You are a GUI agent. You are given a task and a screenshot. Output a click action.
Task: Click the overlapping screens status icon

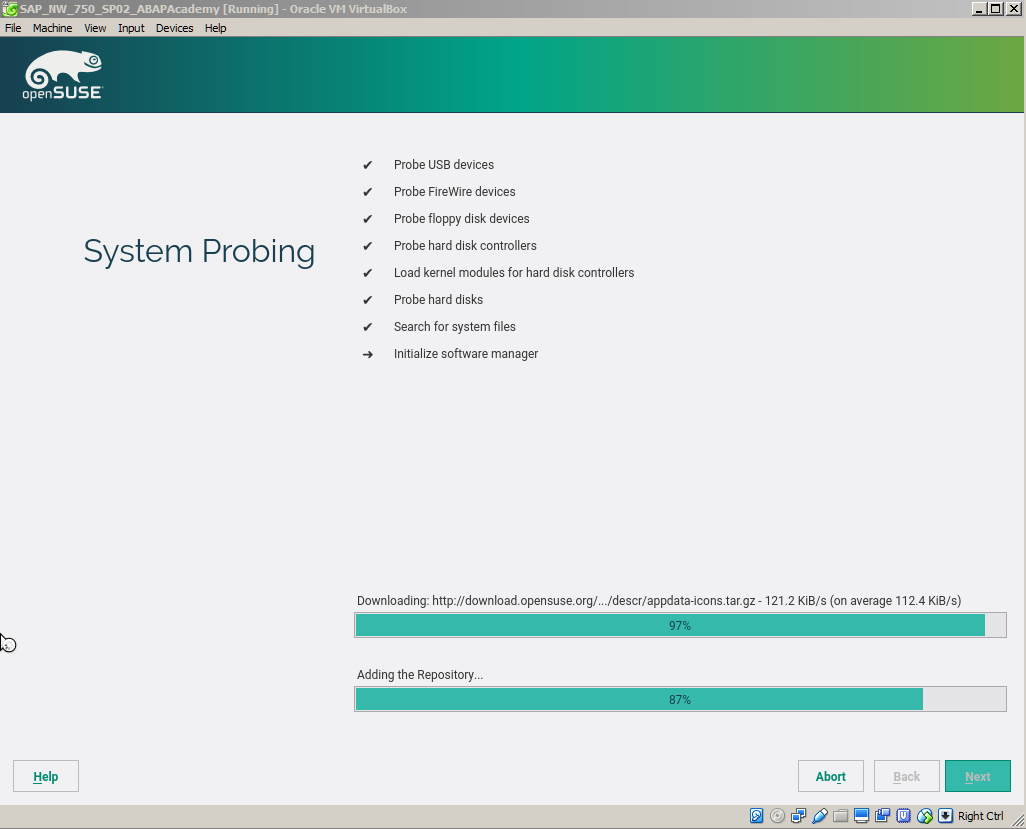coord(882,815)
